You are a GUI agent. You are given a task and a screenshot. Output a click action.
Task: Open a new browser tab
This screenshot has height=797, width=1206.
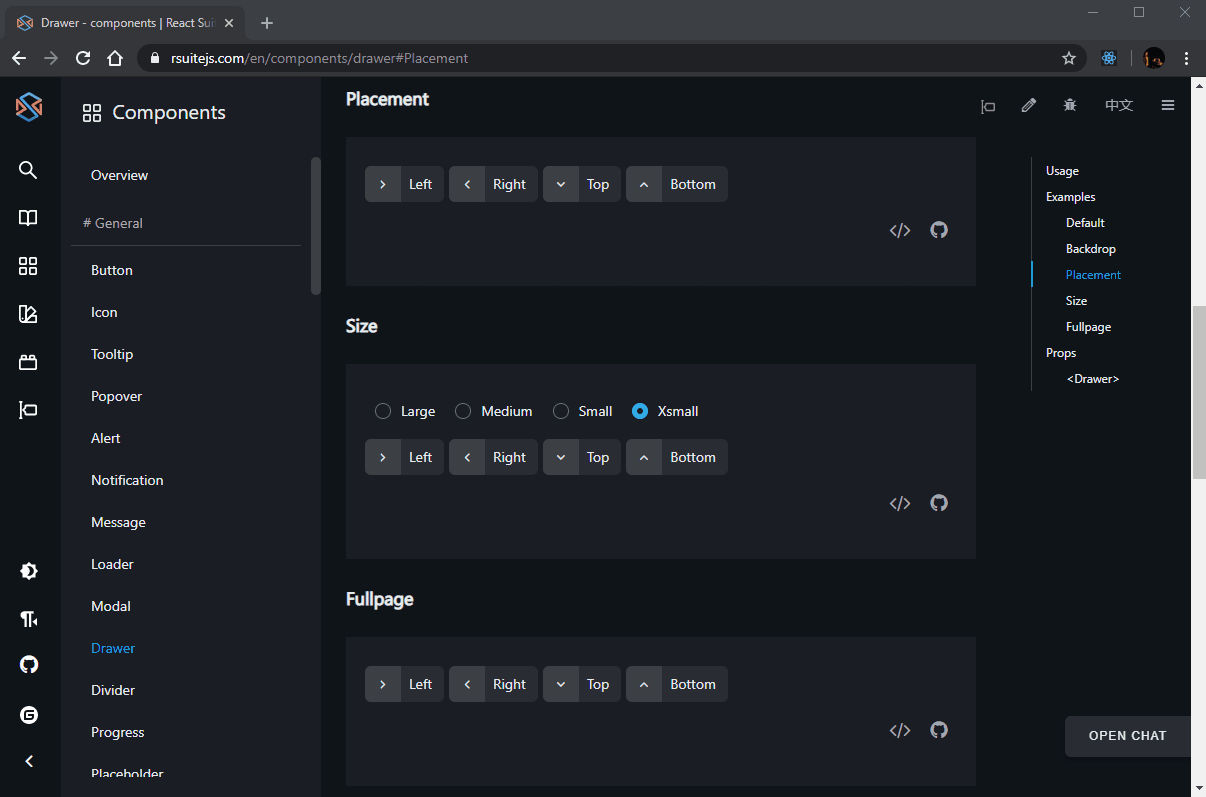coord(266,22)
